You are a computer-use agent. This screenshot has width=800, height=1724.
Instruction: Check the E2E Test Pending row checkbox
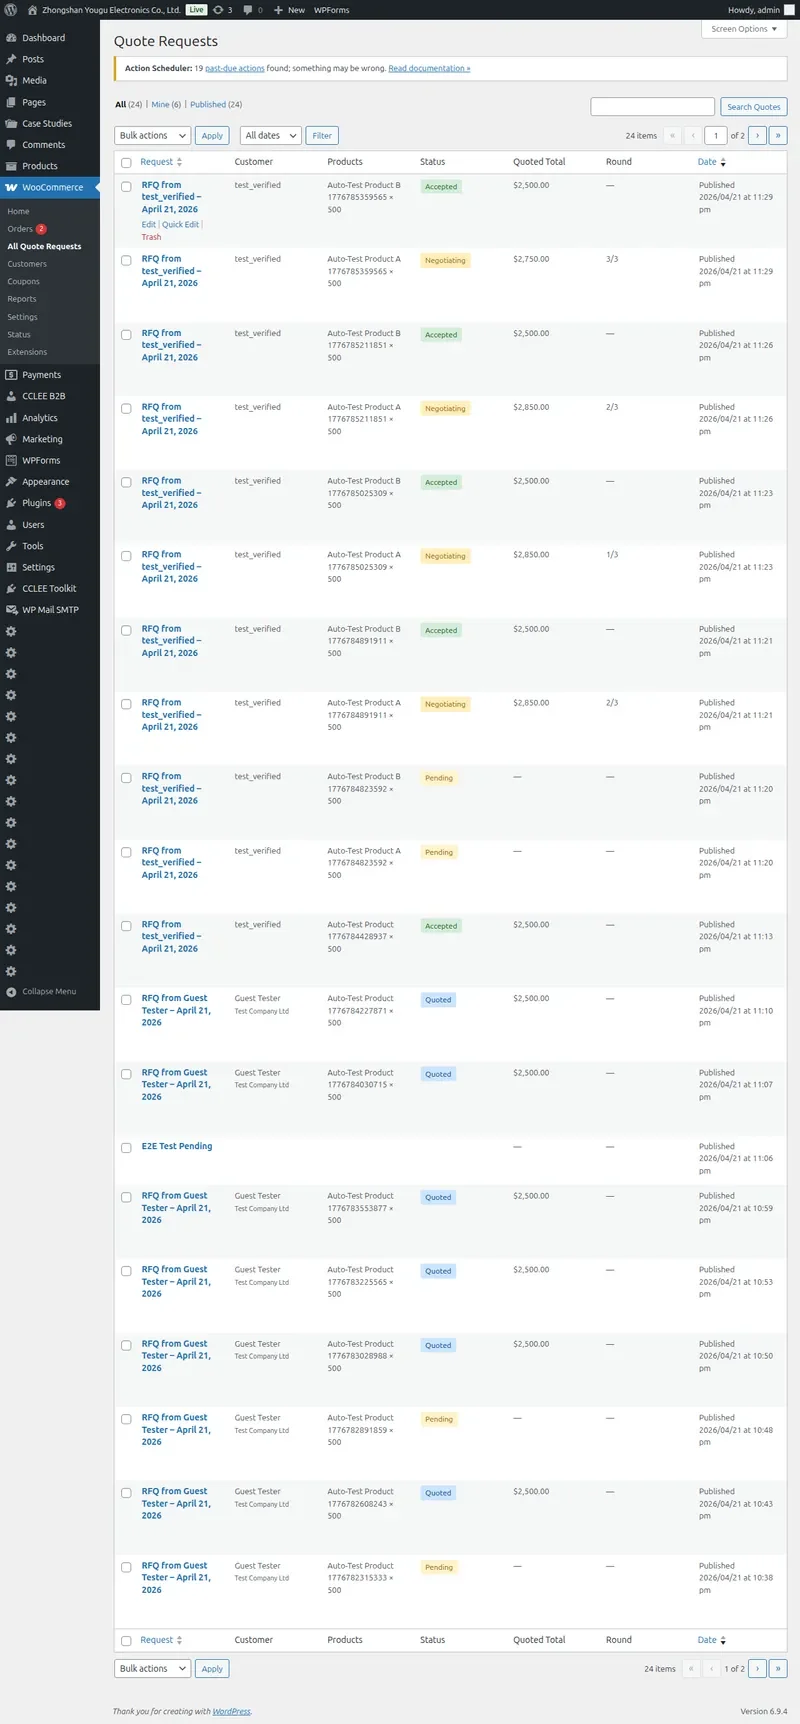(126, 1148)
